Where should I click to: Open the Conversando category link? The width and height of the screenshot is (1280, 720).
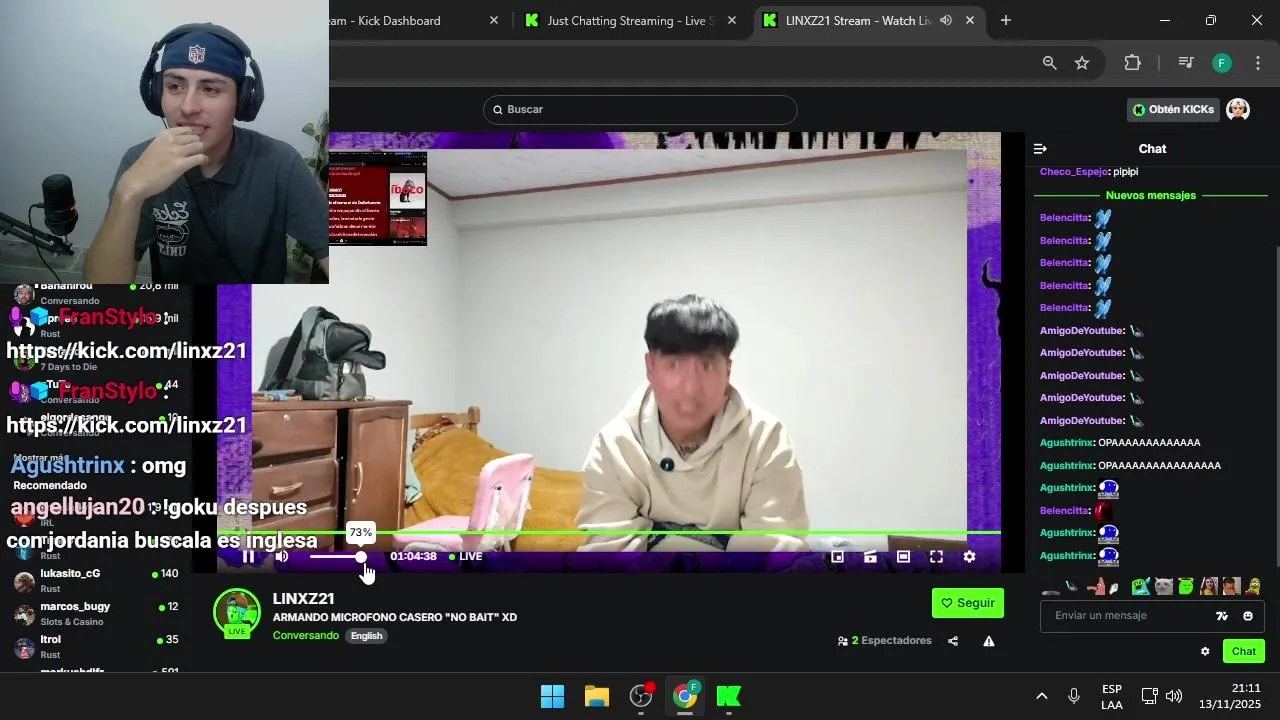pyautogui.click(x=306, y=636)
